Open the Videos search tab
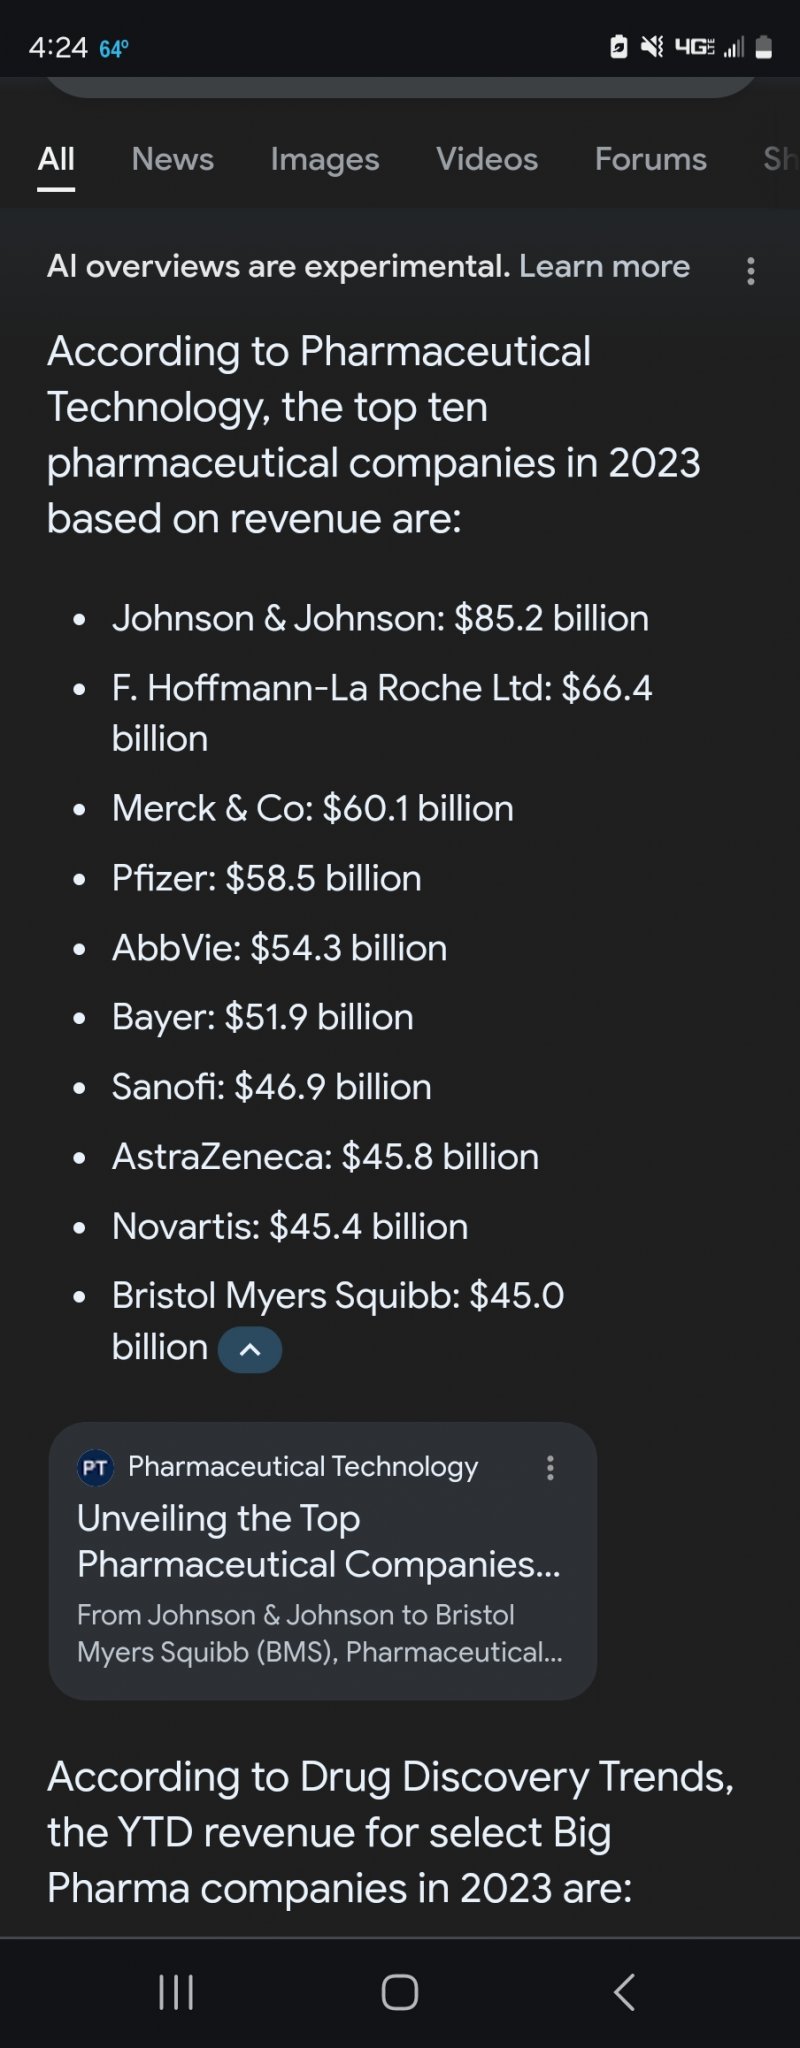This screenshot has width=800, height=2048. [487, 159]
